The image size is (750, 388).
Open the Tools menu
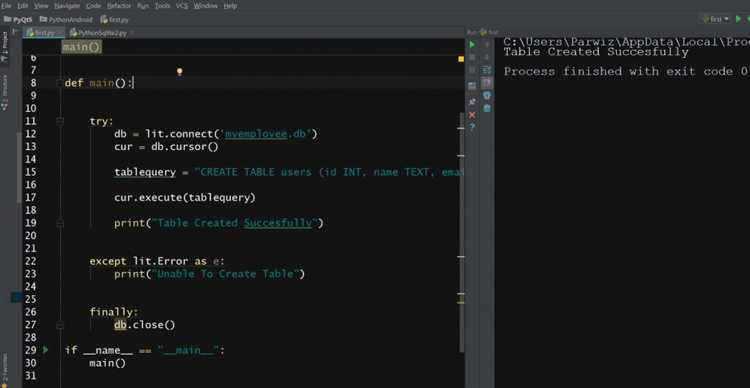coord(162,6)
